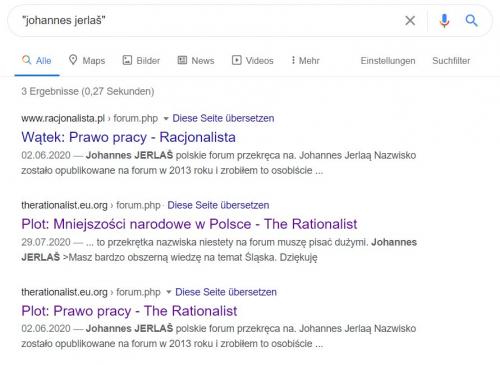Click Diese Seite übersetzen for the last result
Image resolution: width=500 pixels, height=365 pixels.
tap(226, 292)
